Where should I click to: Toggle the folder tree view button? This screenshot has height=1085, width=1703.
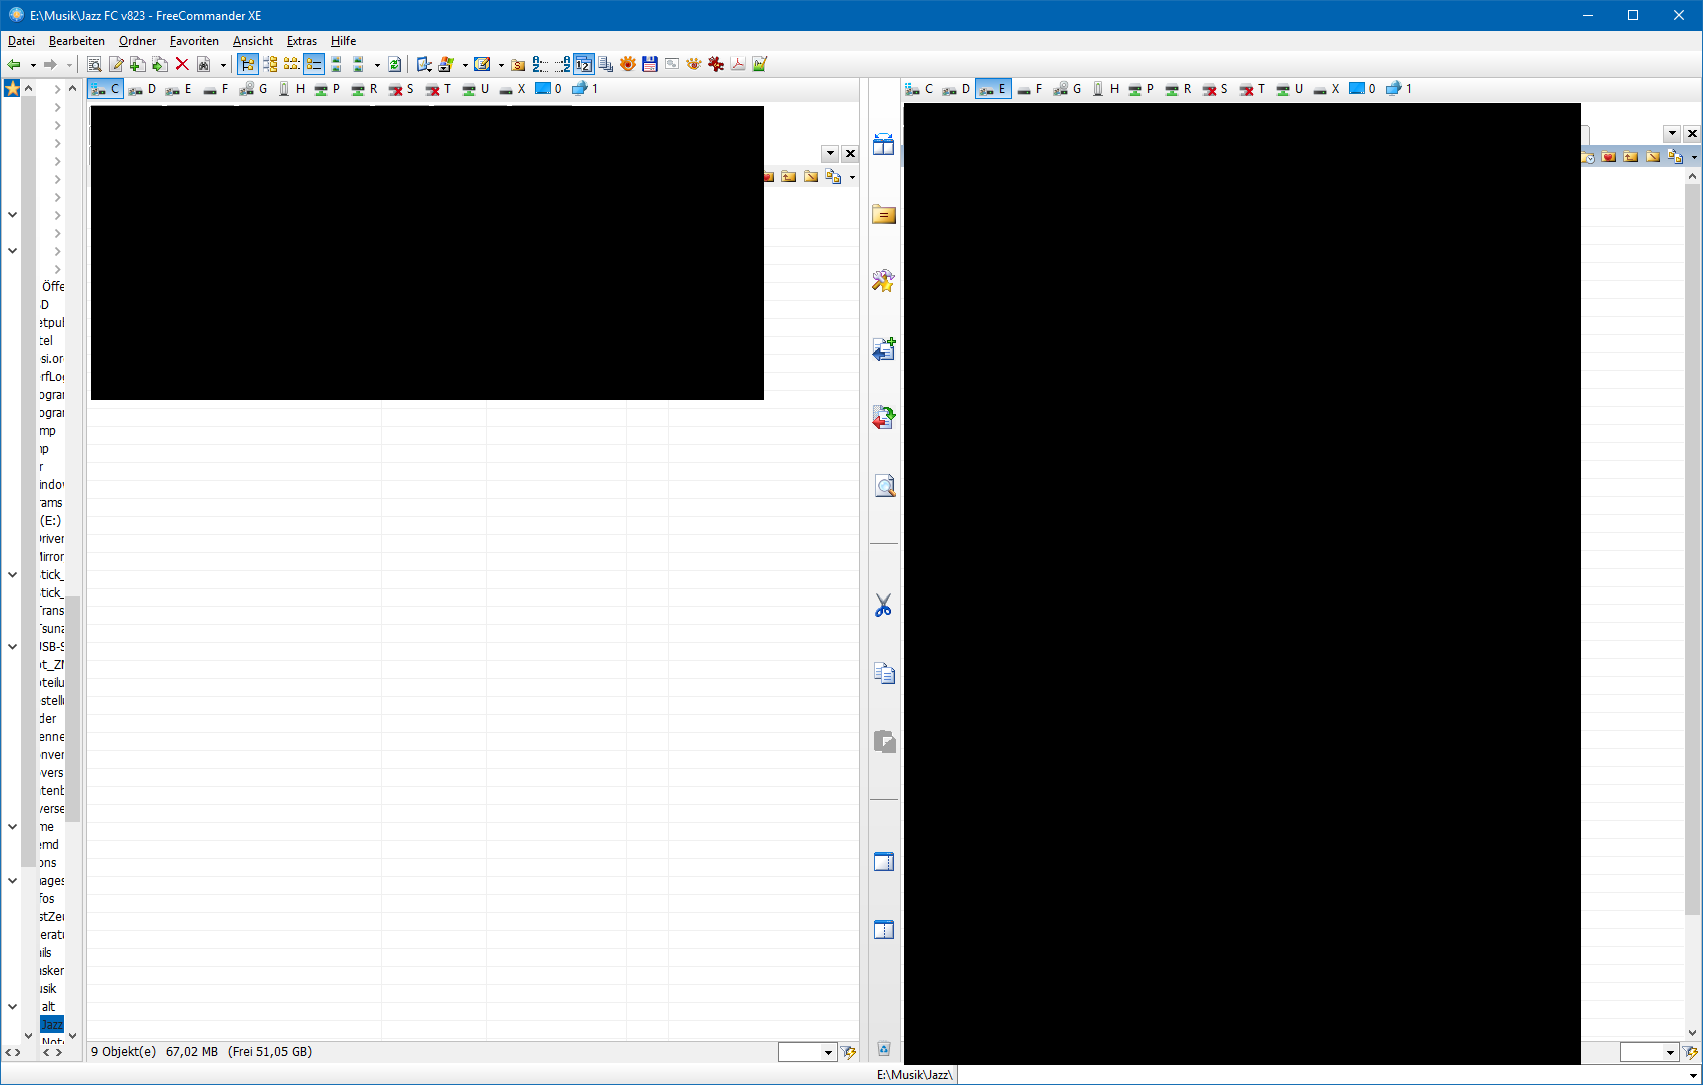coord(247,64)
